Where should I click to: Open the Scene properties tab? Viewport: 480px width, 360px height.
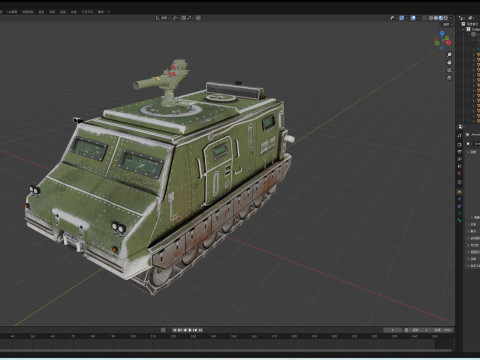[x=460, y=166]
